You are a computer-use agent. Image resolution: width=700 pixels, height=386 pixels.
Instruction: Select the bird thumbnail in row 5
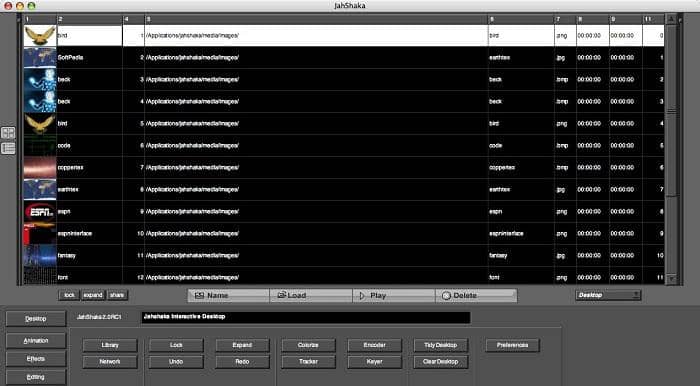tap(40, 124)
